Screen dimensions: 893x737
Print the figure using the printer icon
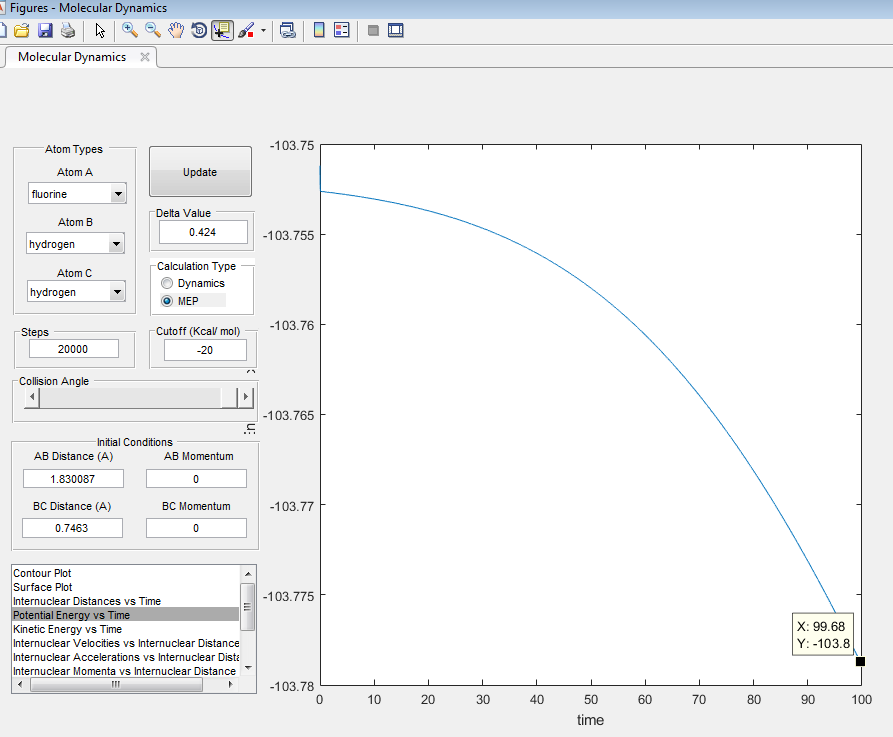coord(66,31)
